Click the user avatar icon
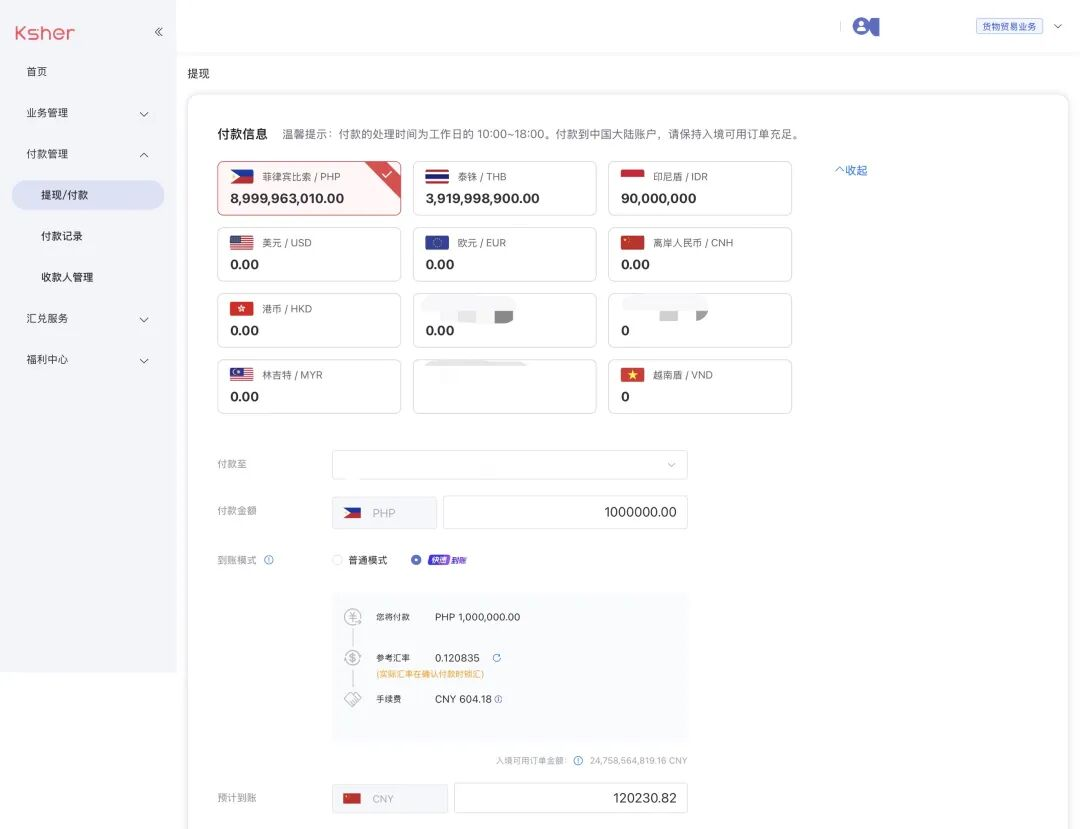Image resolution: width=1080 pixels, height=829 pixels. [865, 27]
